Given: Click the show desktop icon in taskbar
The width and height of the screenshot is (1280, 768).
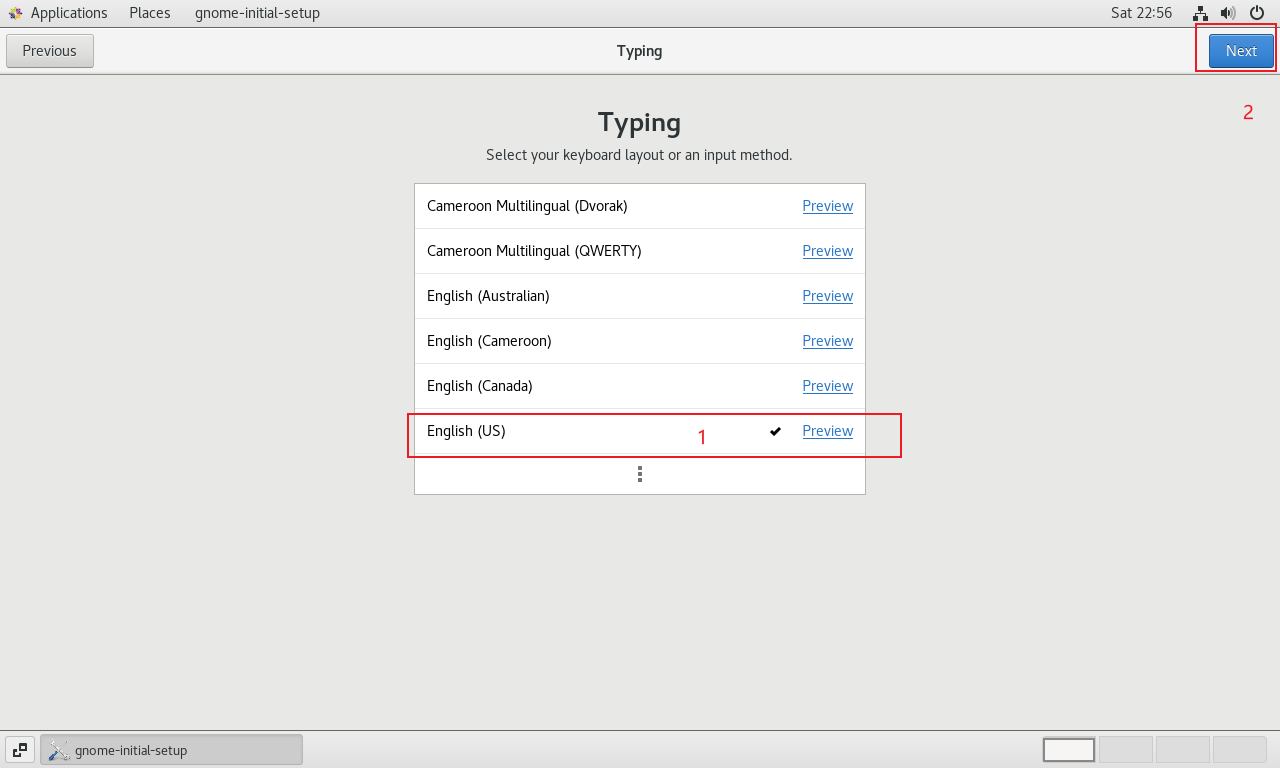Looking at the screenshot, I should 20,750.
